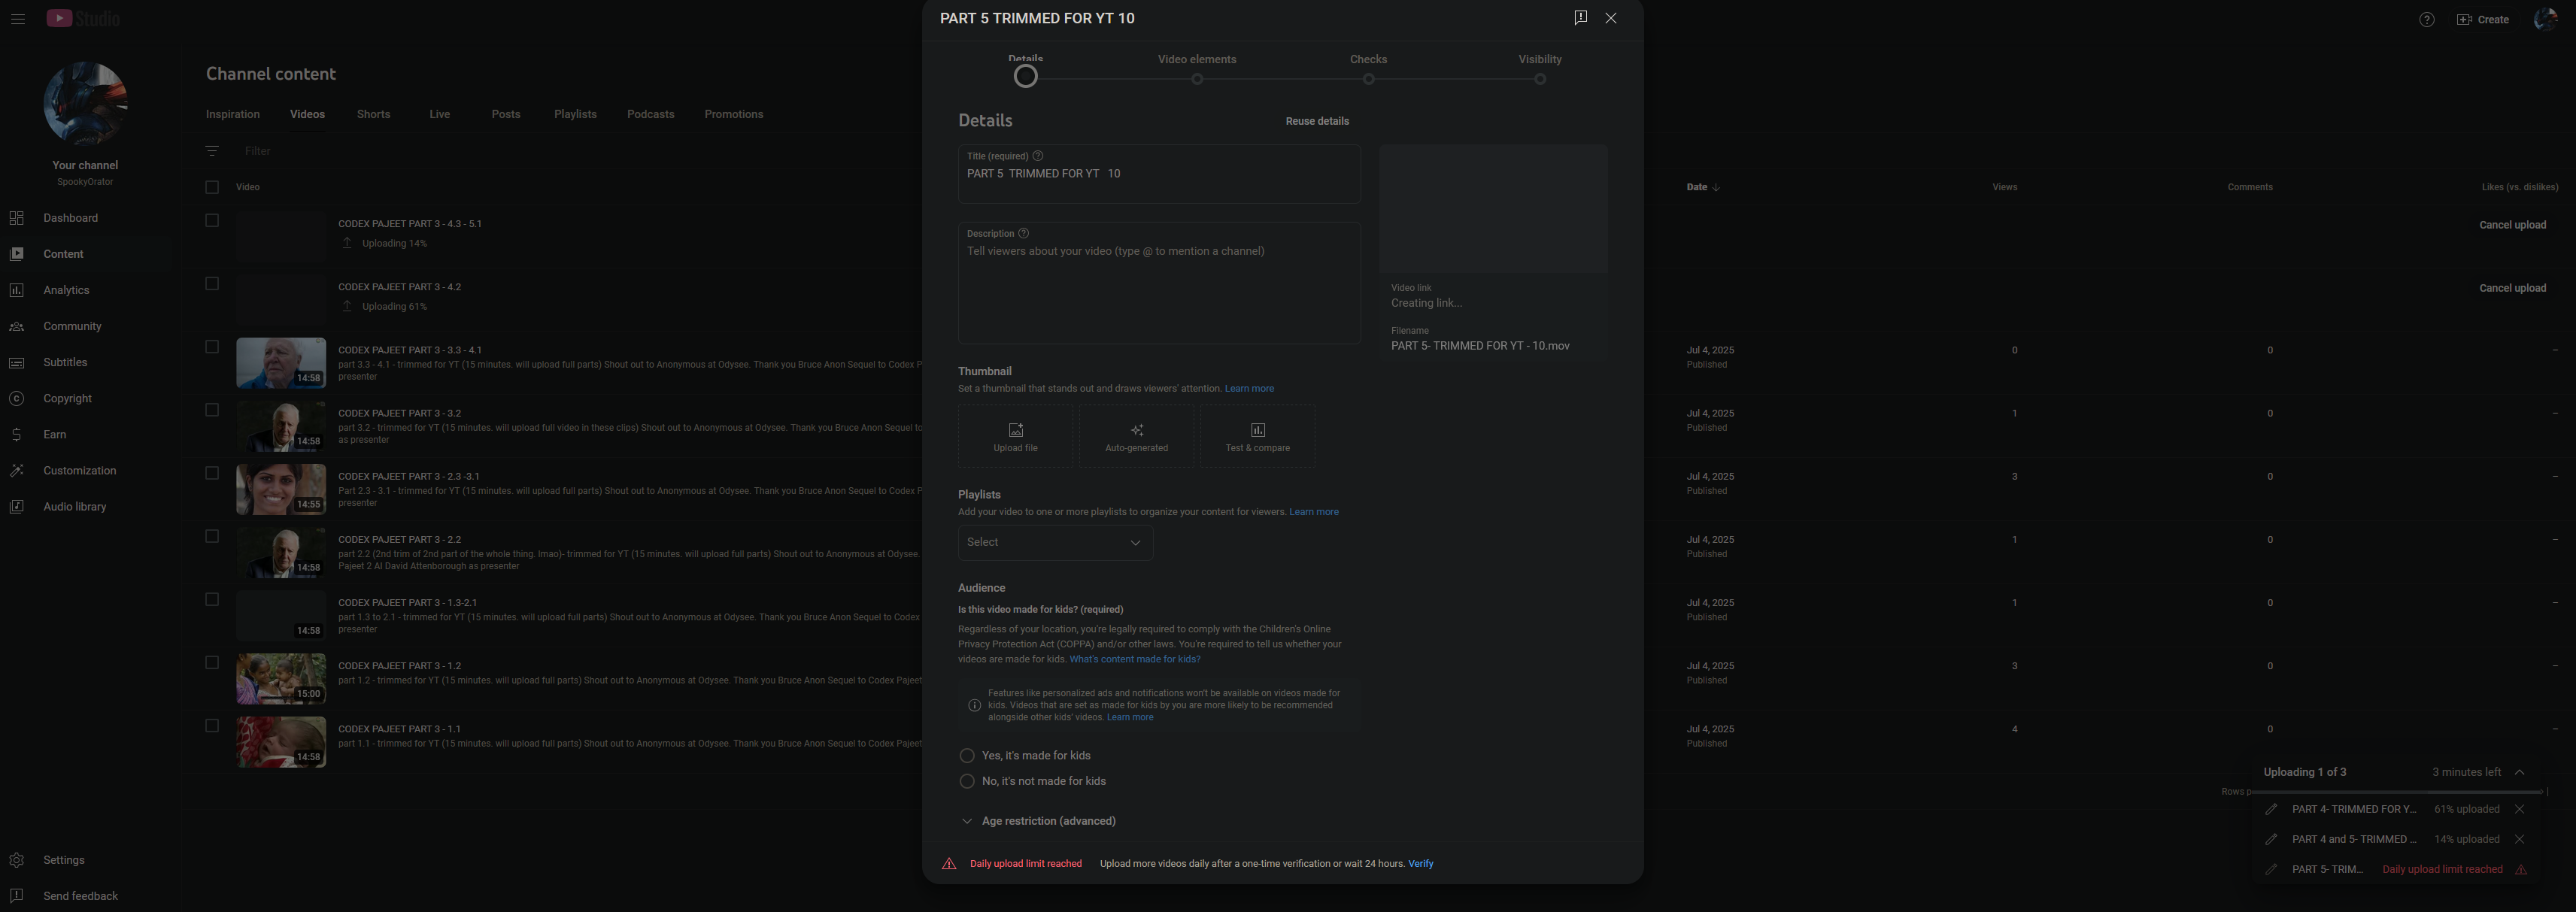Check the box for CODEX PAJEET PART 3 - 4.3 - 5.1
Viewport: 2576px width, 912px height.
(x=212, y=220)
